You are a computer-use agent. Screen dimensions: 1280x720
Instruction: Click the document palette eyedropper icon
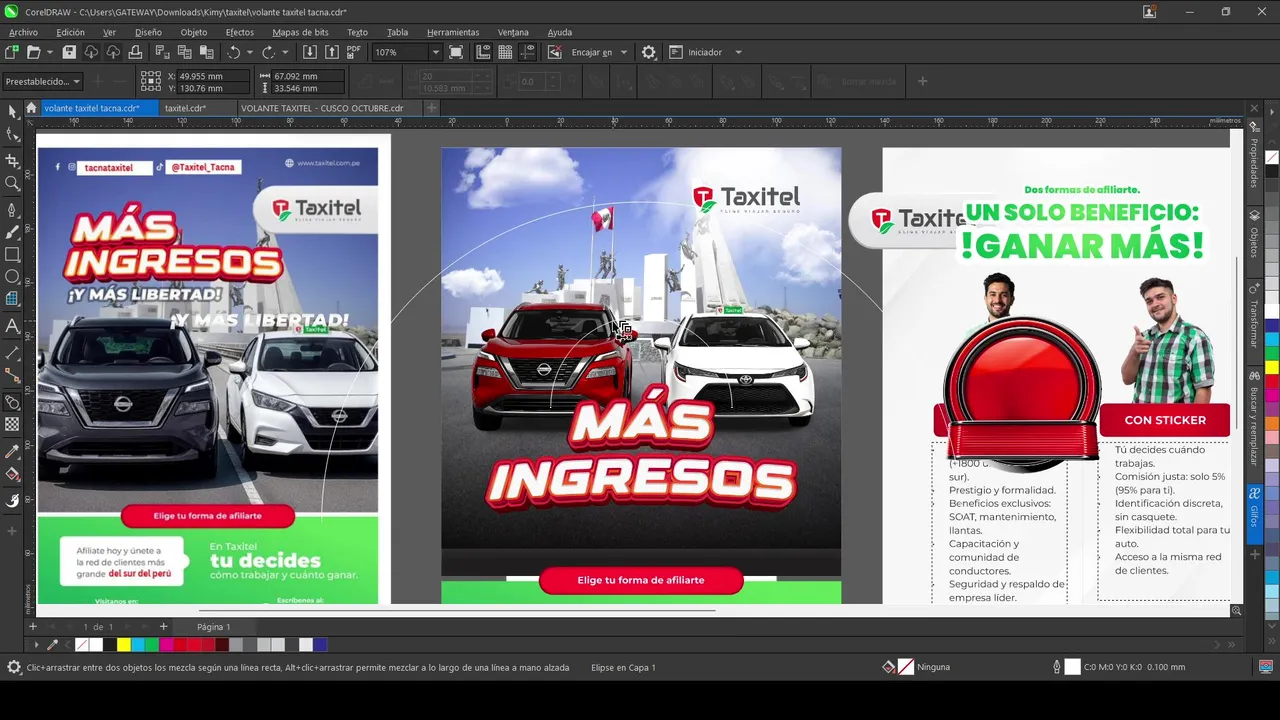tap(53, 645)
